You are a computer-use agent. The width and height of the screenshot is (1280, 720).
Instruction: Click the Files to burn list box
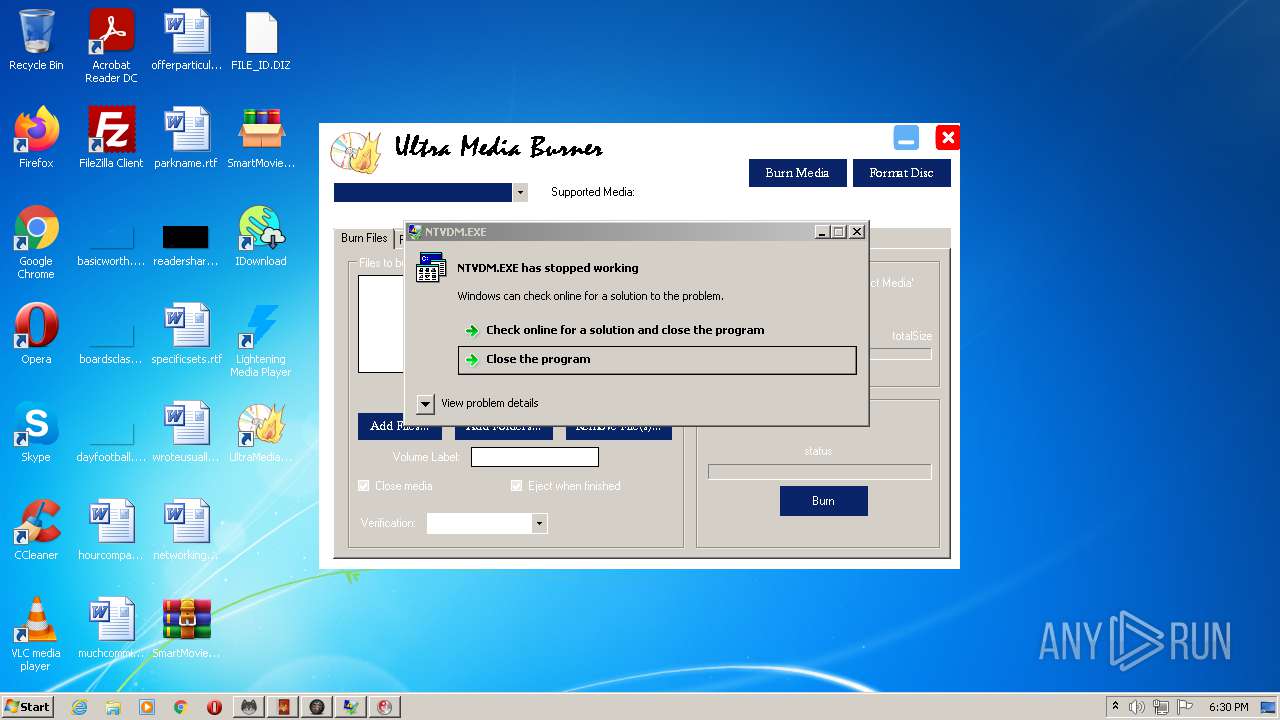[381, 325]
